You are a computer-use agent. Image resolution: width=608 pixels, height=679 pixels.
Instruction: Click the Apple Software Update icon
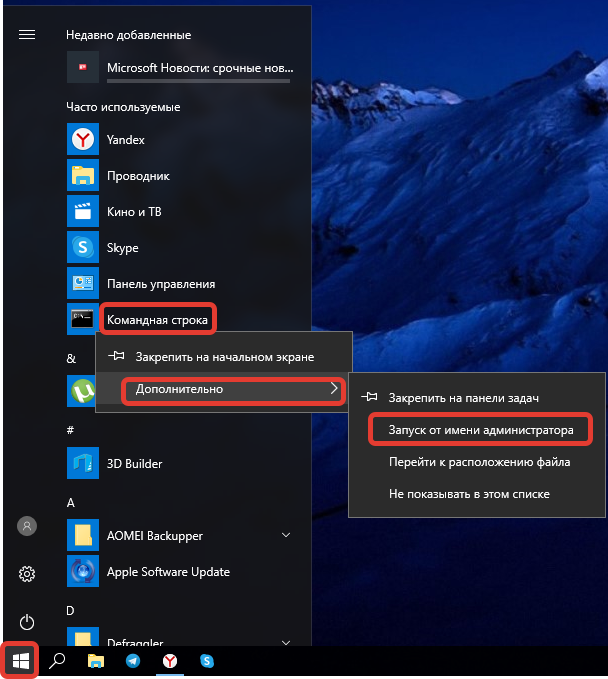[x=83, y=571]
